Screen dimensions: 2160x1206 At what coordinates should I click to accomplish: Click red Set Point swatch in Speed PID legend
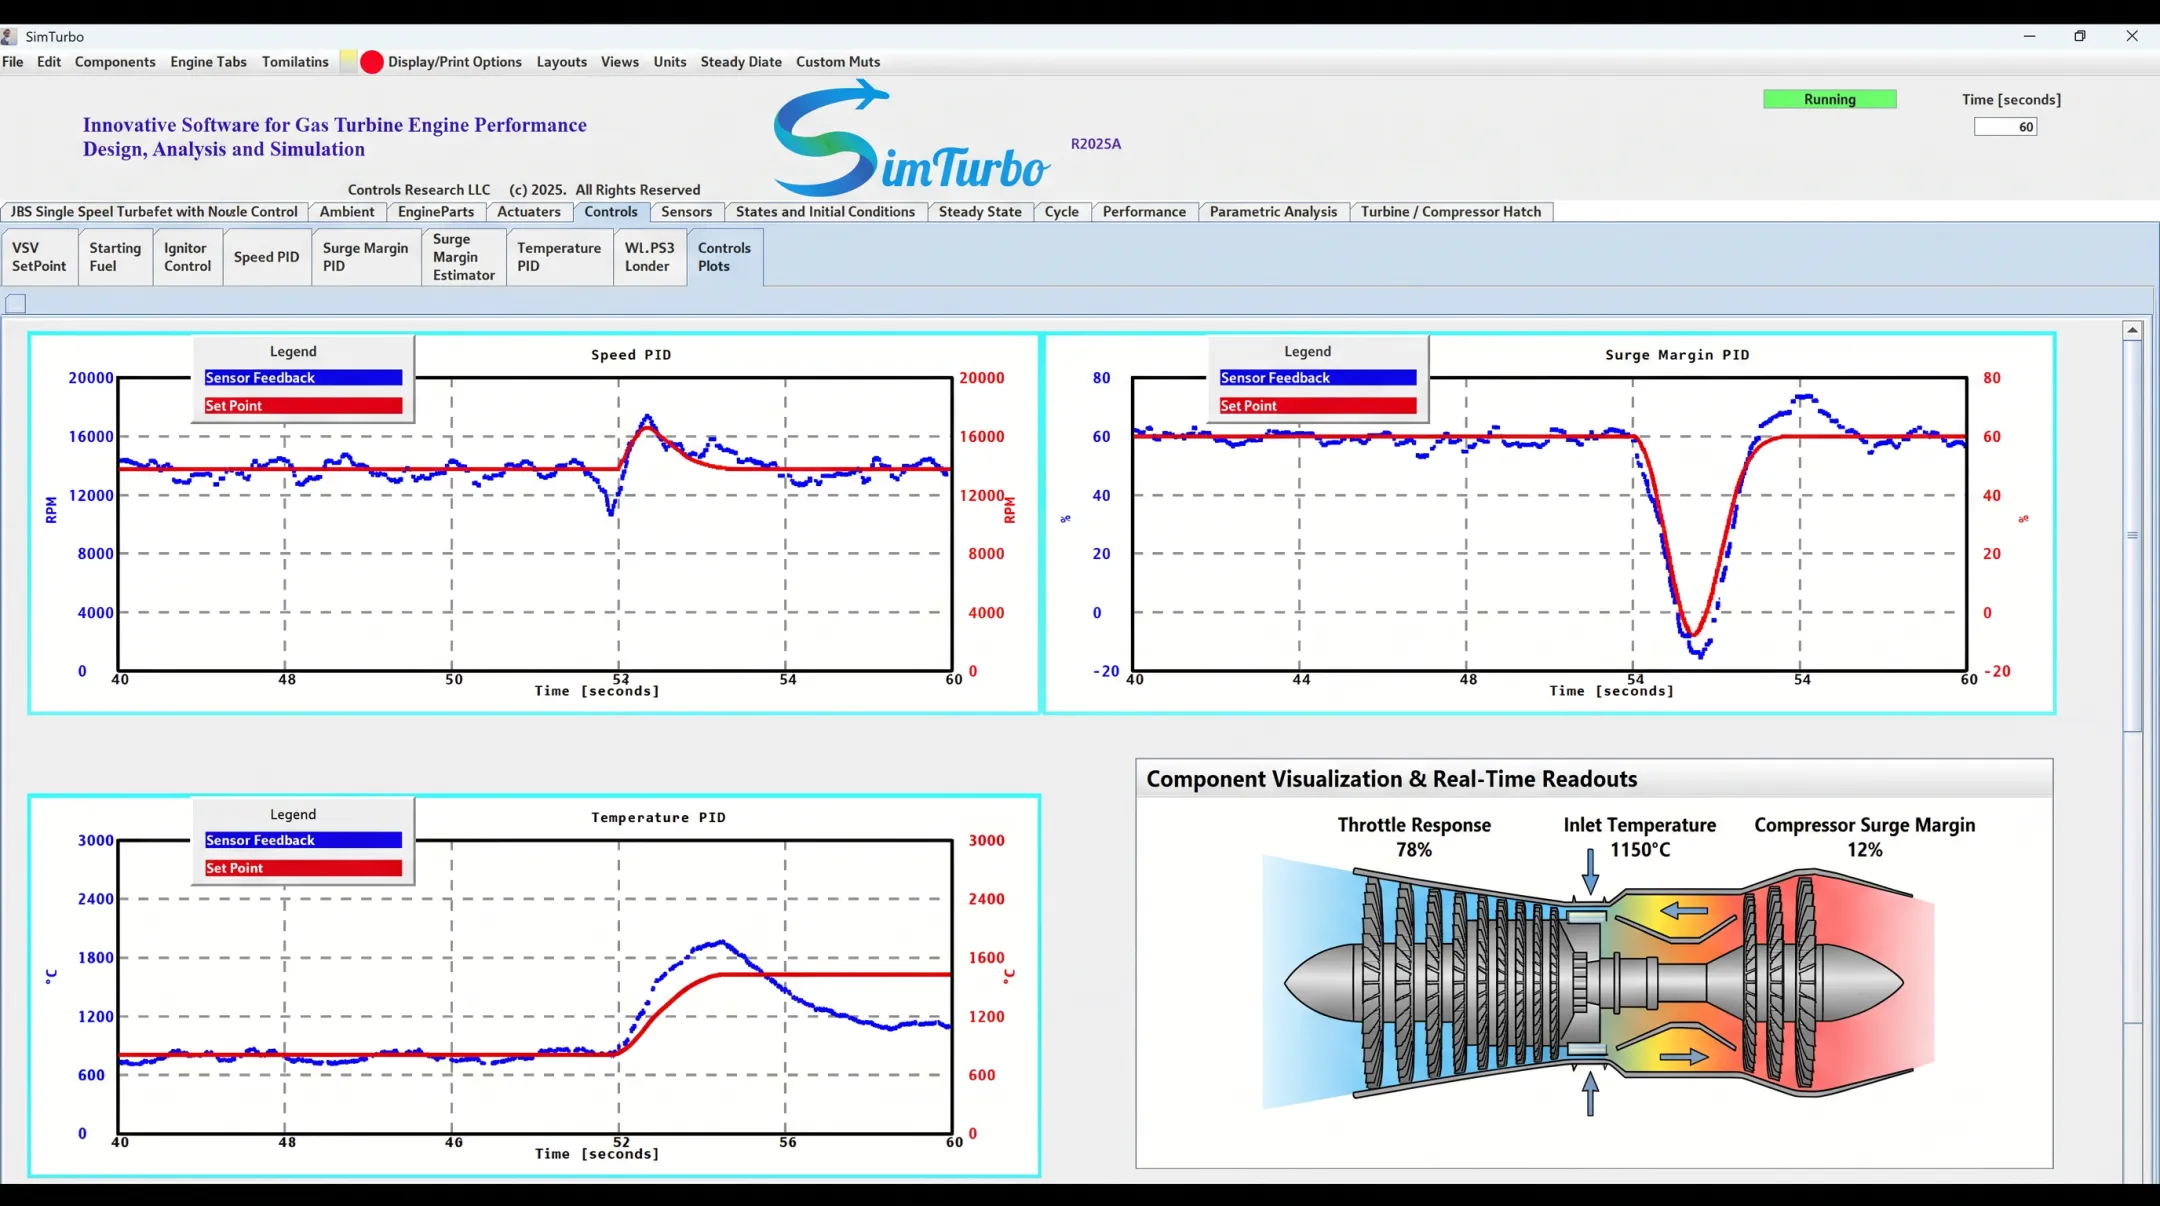[303, 406]
